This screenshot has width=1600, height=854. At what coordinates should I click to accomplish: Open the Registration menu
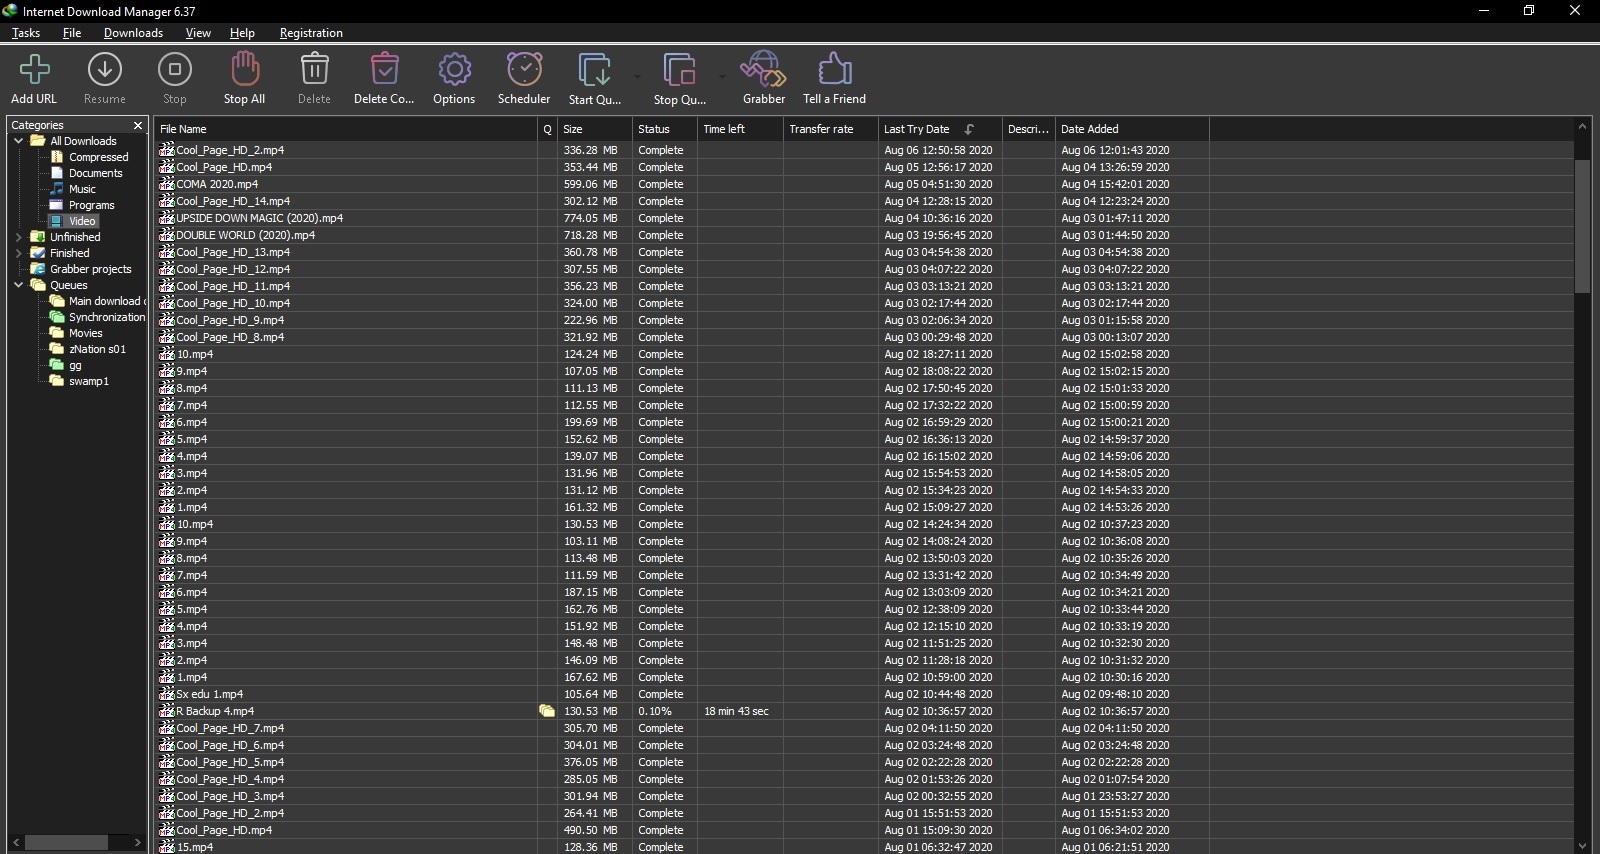coord(311,33)
